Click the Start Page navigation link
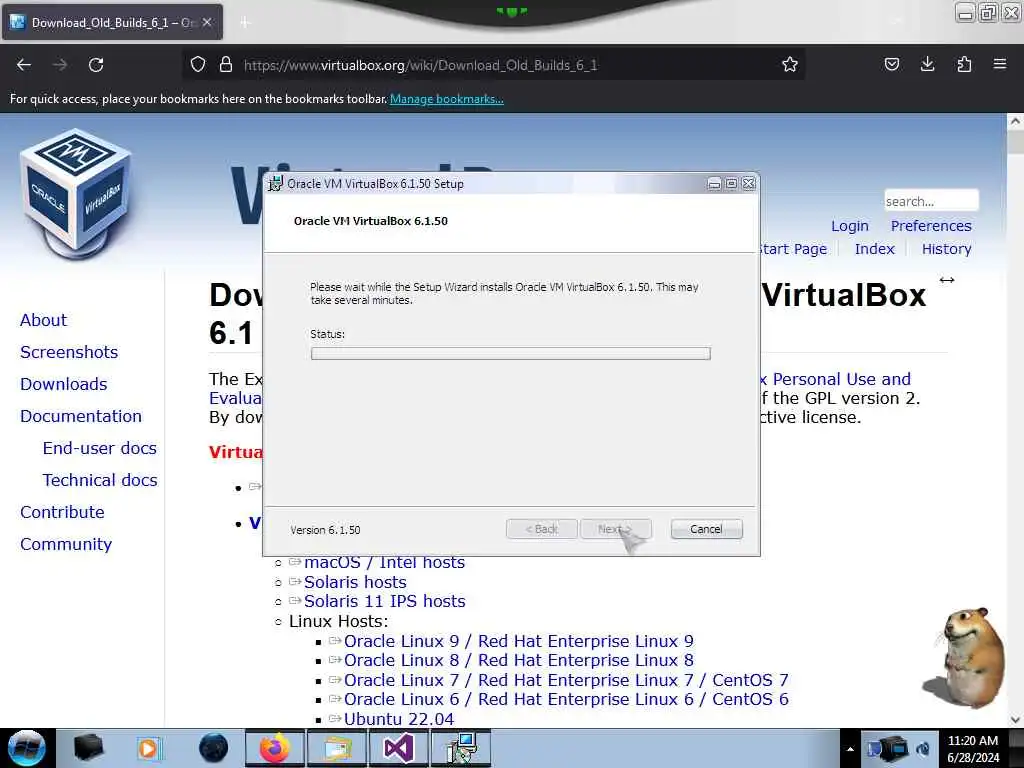Viewport: 1024px width, 768px height. coord(793,249)
